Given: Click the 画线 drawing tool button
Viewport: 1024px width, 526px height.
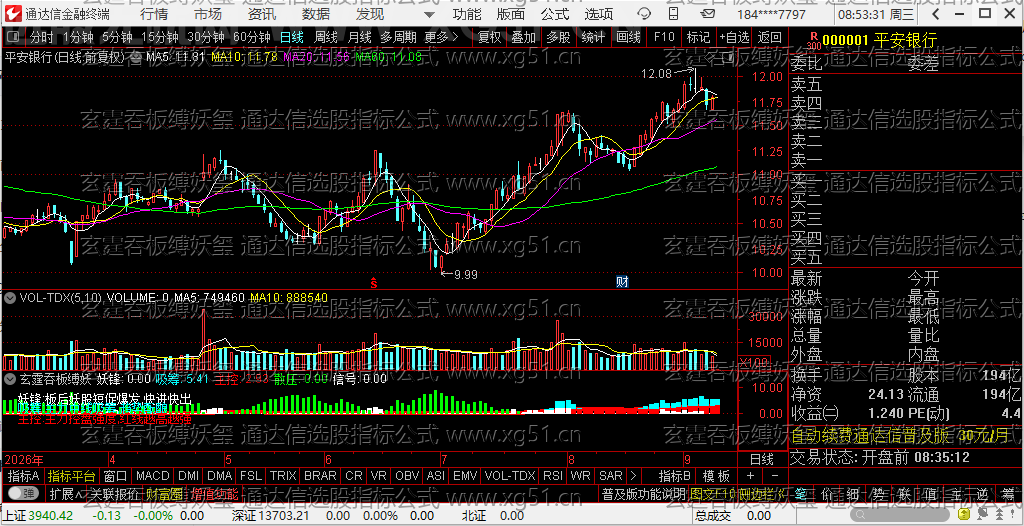Looking at the screenshot, I should coord(628,37).
